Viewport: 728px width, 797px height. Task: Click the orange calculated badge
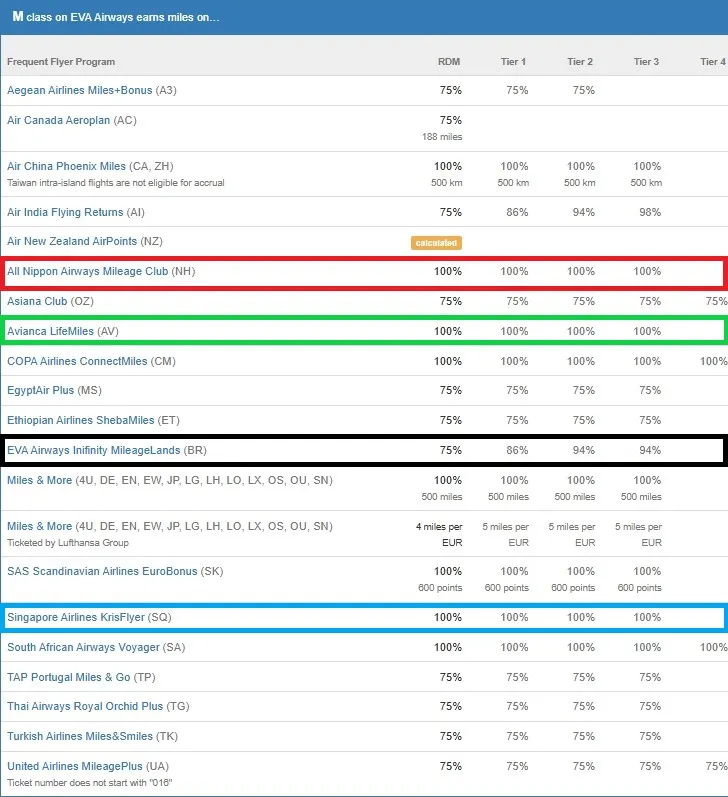click(436, 243)
